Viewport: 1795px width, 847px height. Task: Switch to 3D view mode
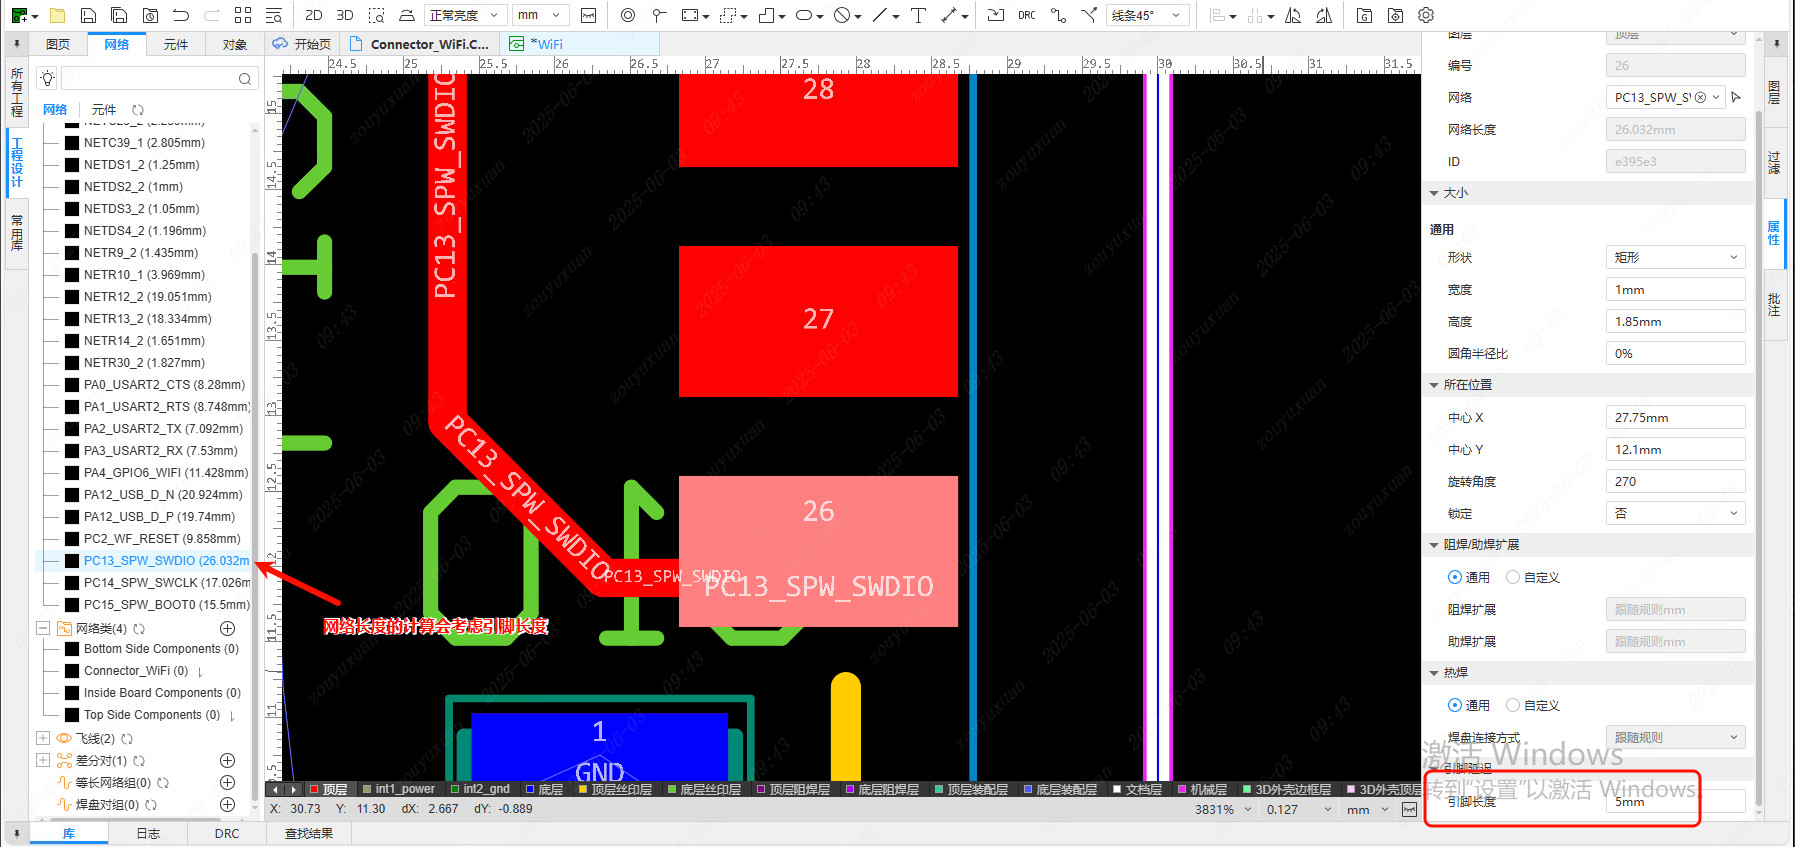(x=345, y=15)
